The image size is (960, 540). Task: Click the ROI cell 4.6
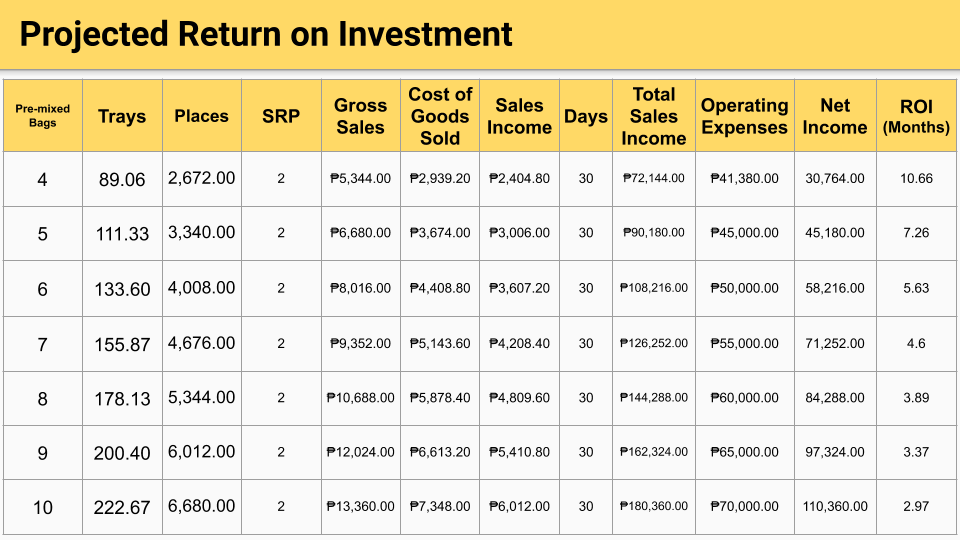coord(916,344)
